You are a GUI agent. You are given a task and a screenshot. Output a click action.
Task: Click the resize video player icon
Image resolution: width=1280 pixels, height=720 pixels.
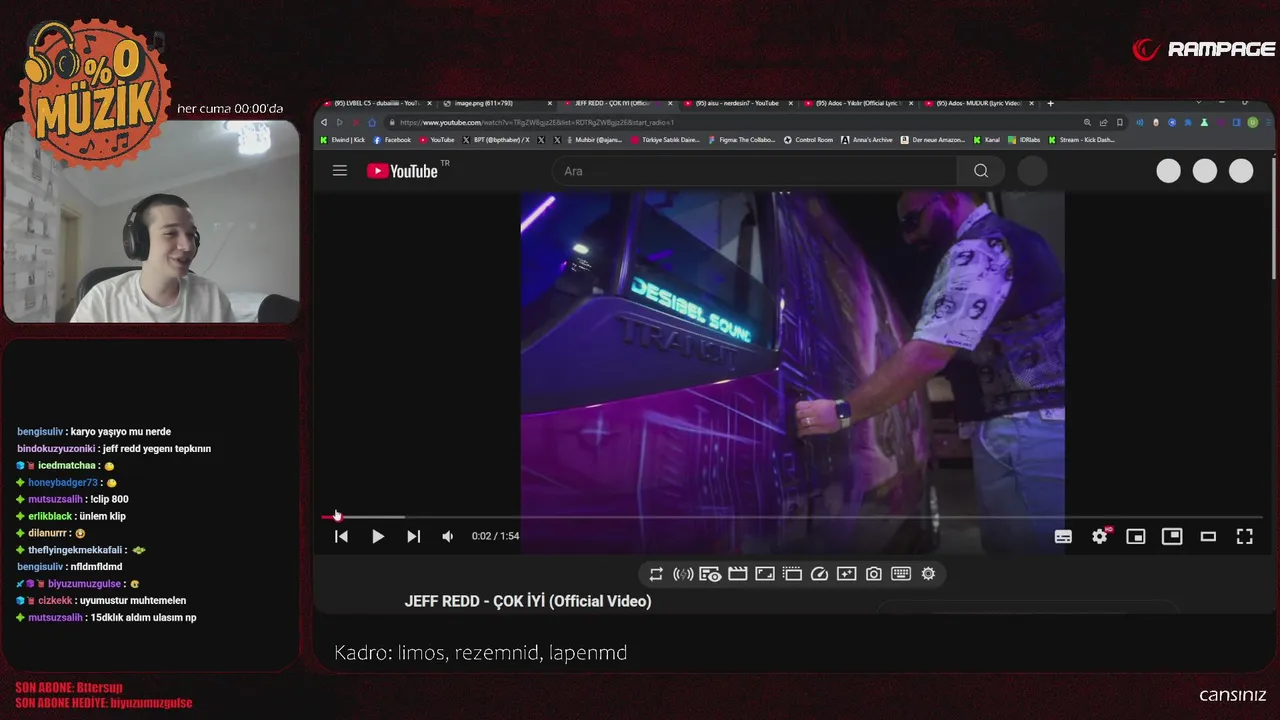click(x=765, y=574)
